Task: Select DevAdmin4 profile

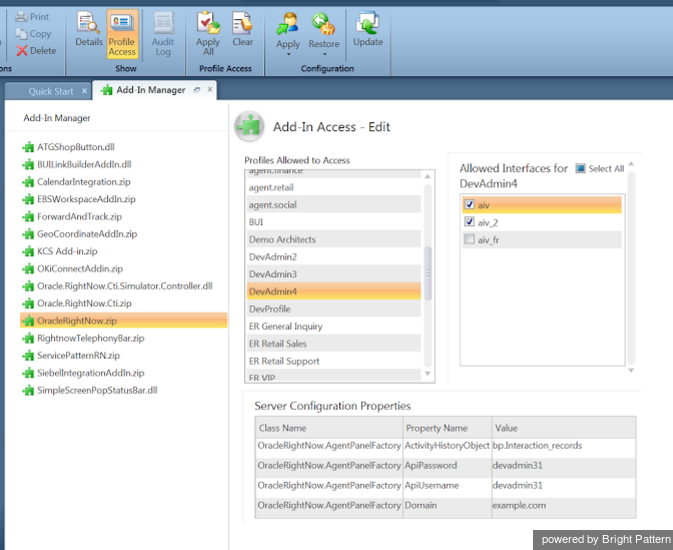Action: pos(334,292)
